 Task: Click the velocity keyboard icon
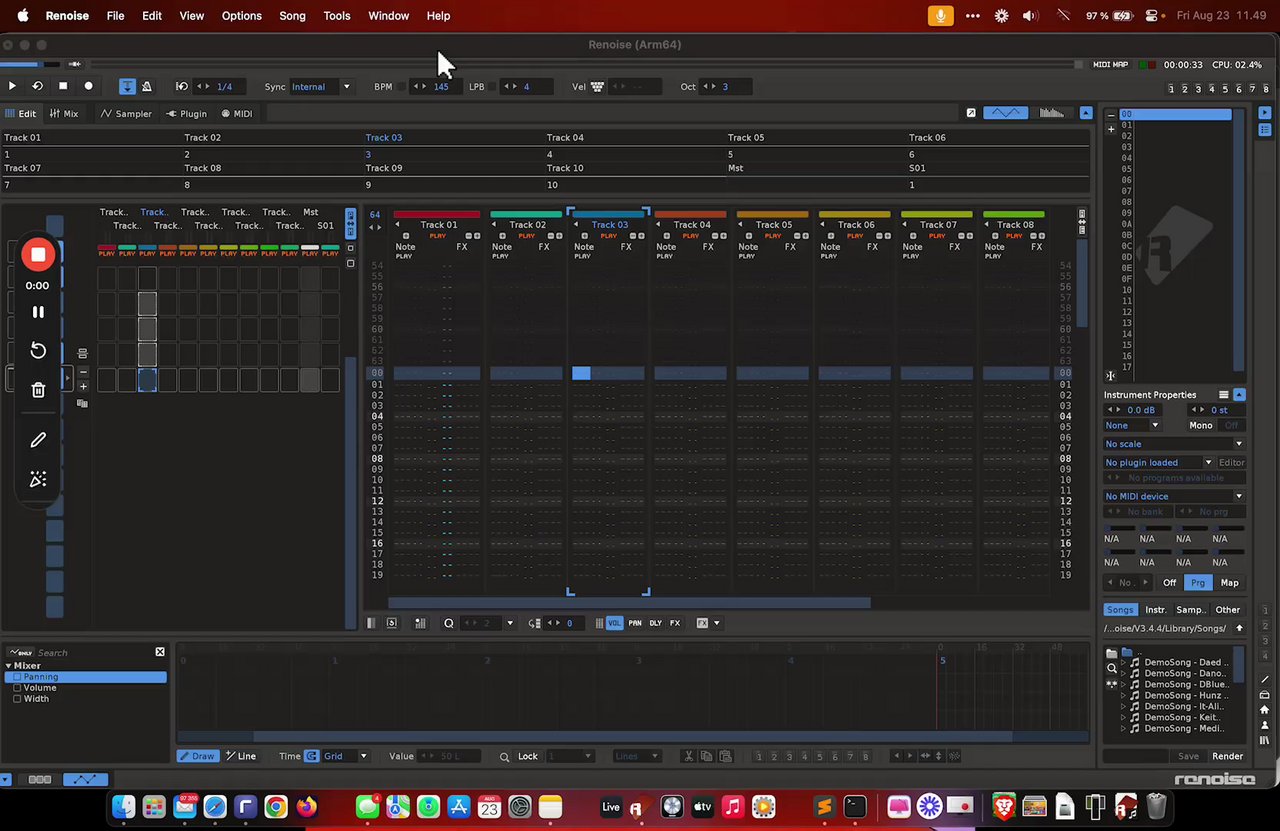(x=597, y=86)
